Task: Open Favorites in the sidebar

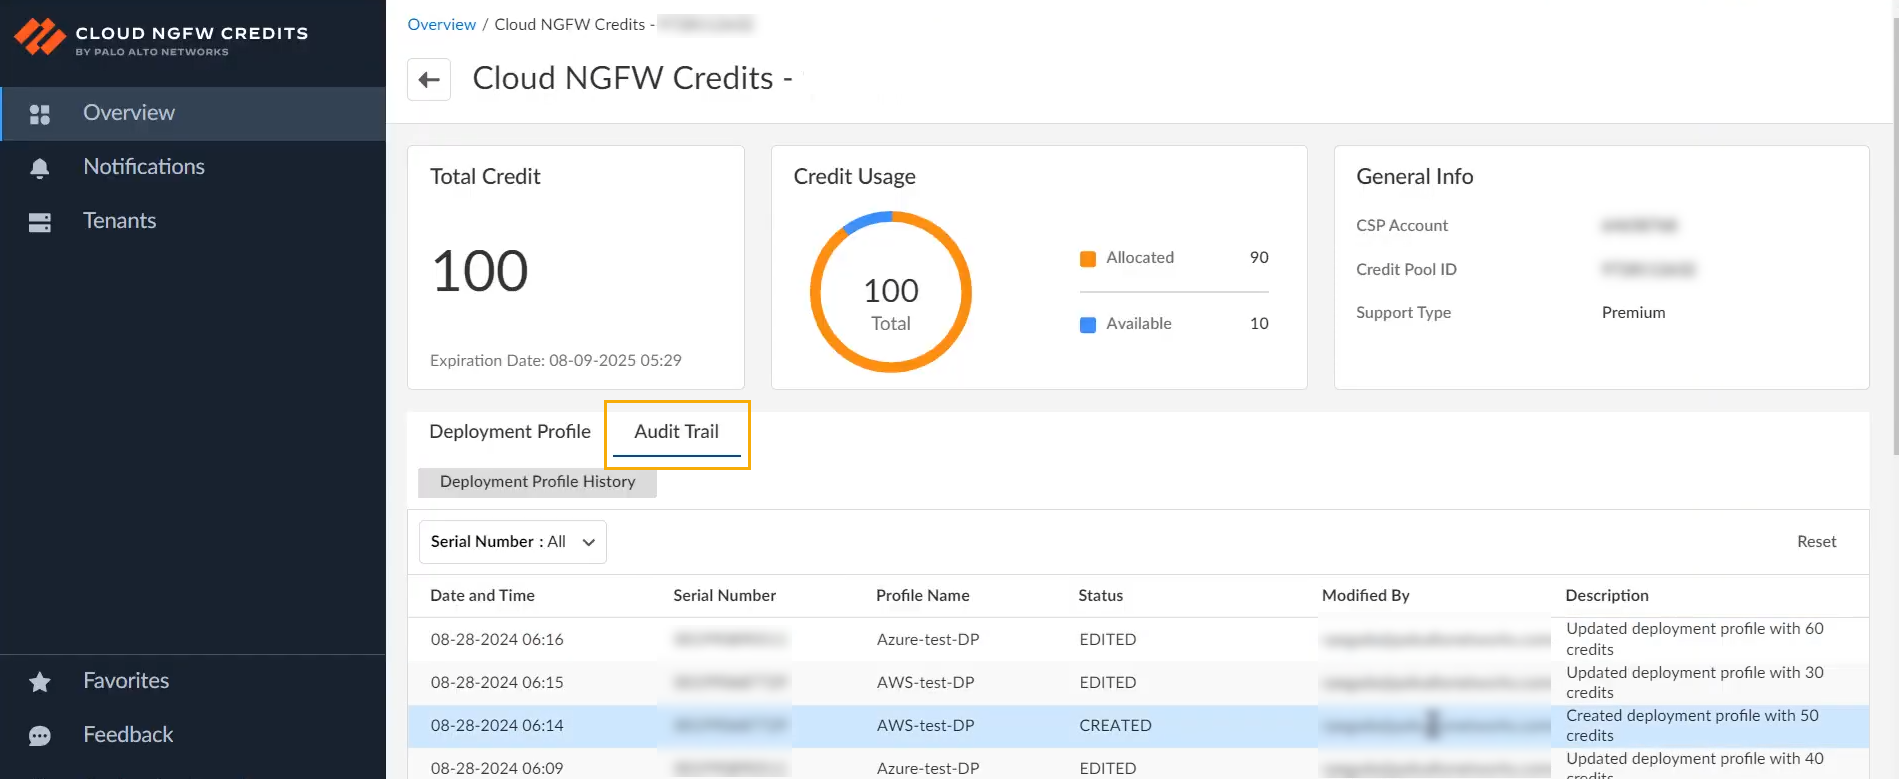Action: pos(193,681)
